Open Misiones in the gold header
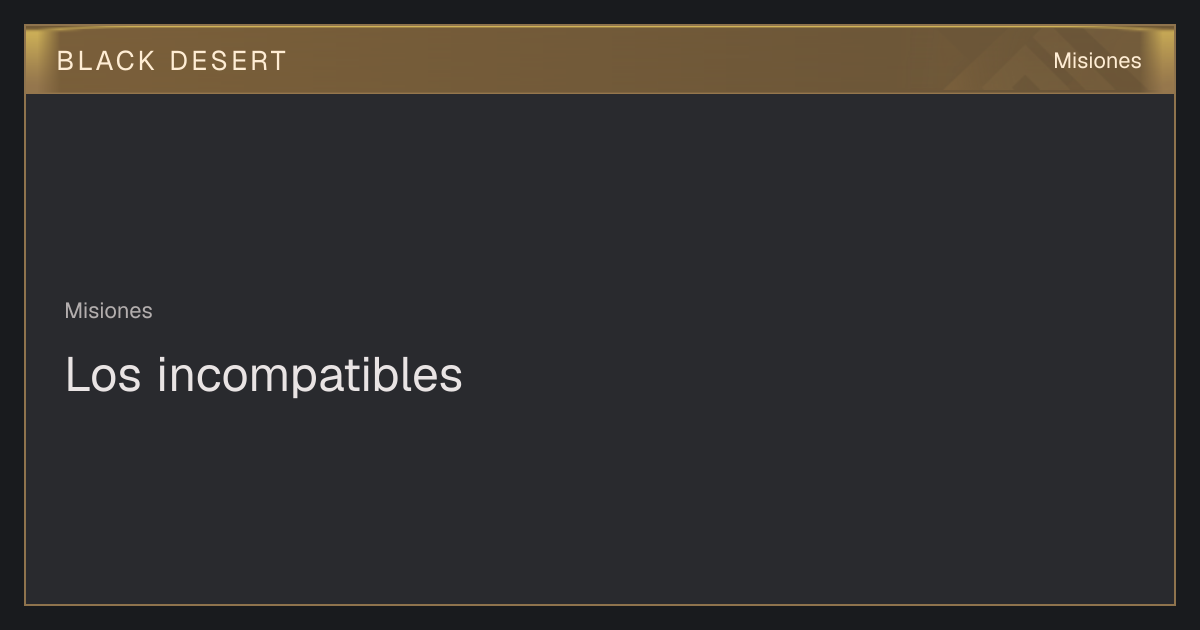This screenshot has height=630, width=1200. click(1097, 61)
